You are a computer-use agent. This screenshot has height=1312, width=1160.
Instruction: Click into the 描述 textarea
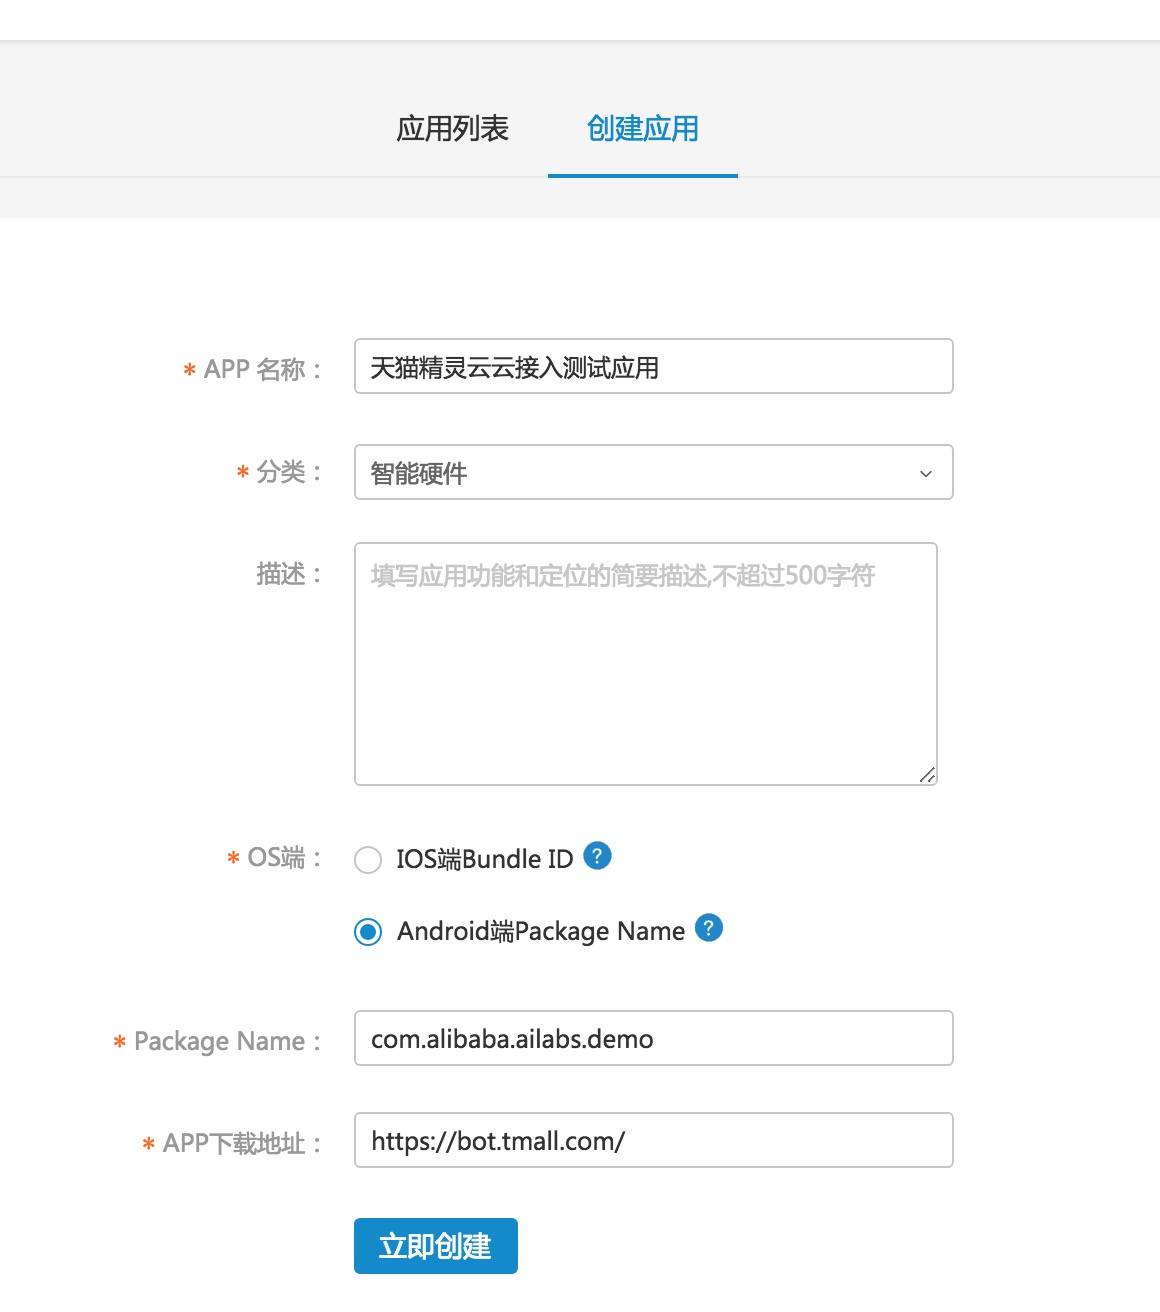646,664
